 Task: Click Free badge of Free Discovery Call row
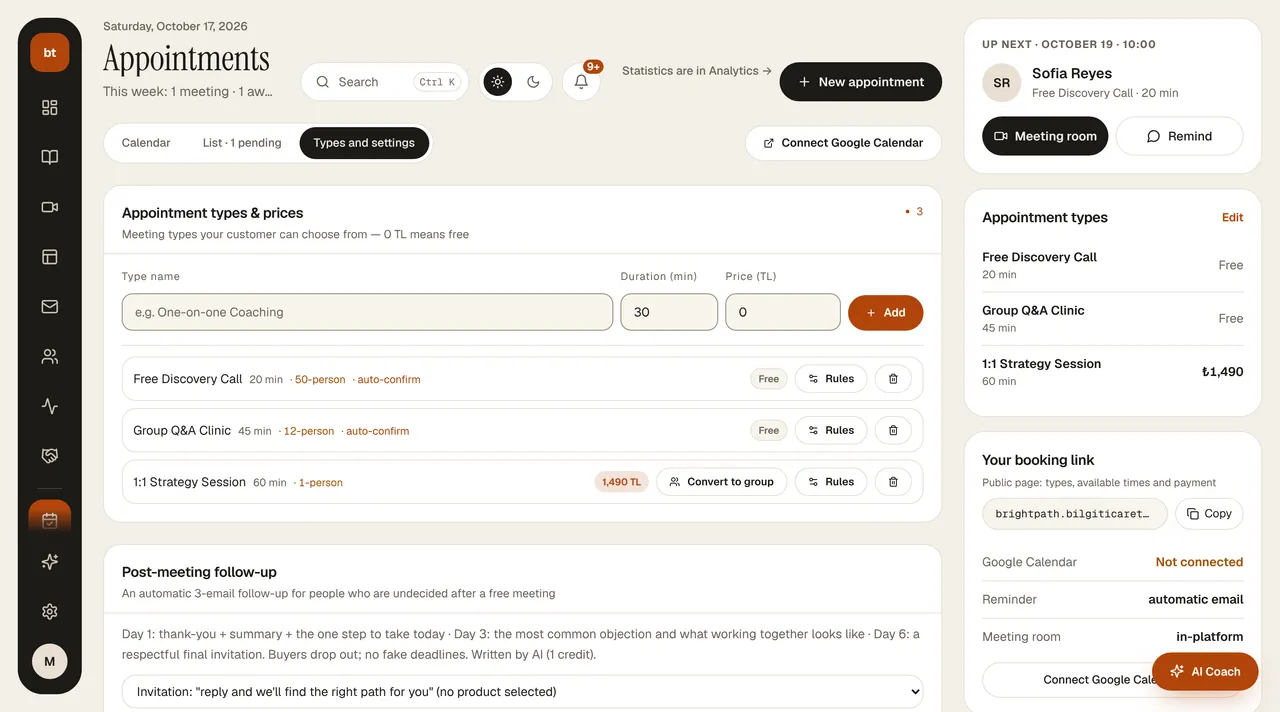[769, 379]
